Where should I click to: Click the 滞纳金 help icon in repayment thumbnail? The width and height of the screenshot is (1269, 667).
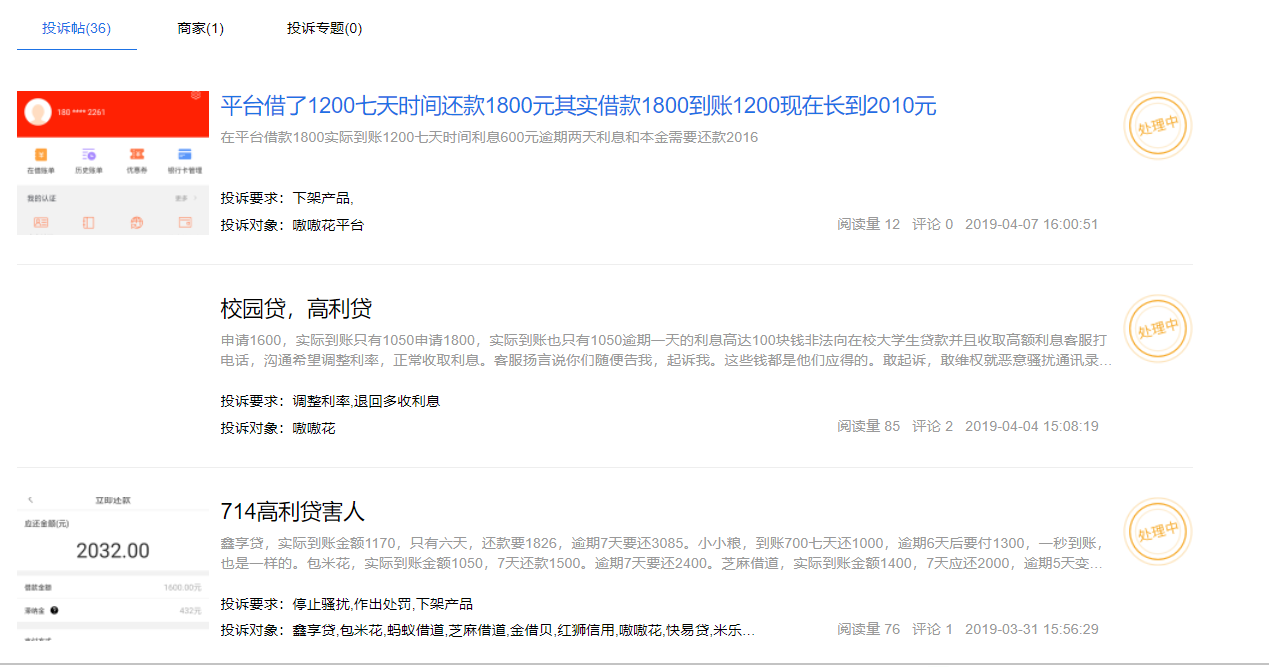54,609
